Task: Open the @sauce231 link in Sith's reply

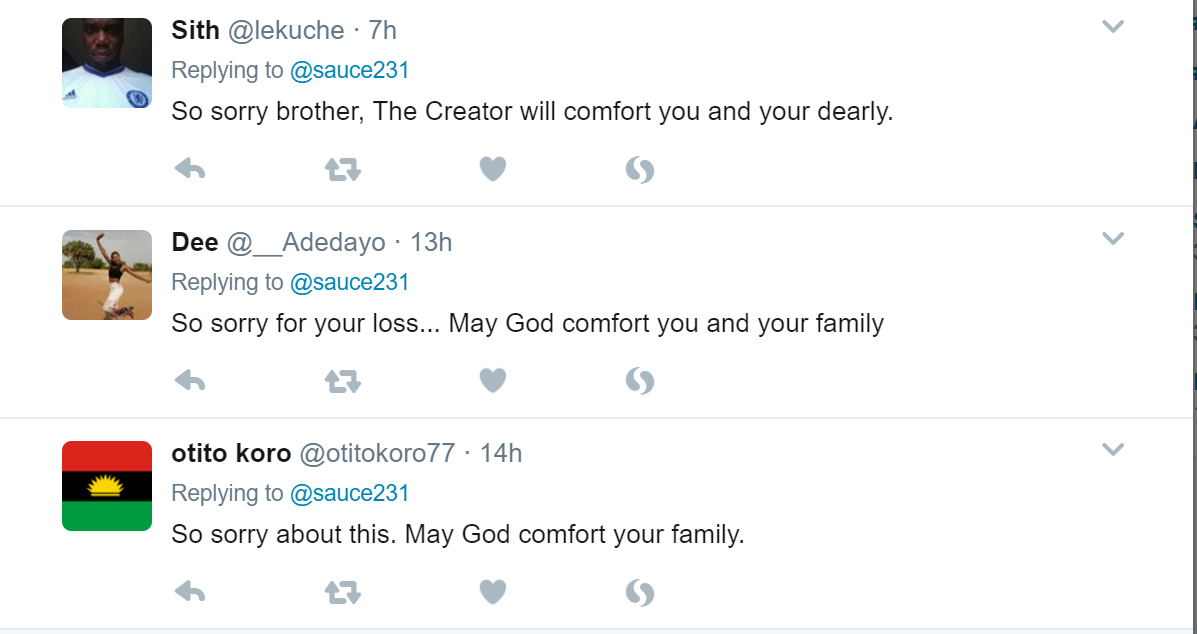Action: (349, 70)
